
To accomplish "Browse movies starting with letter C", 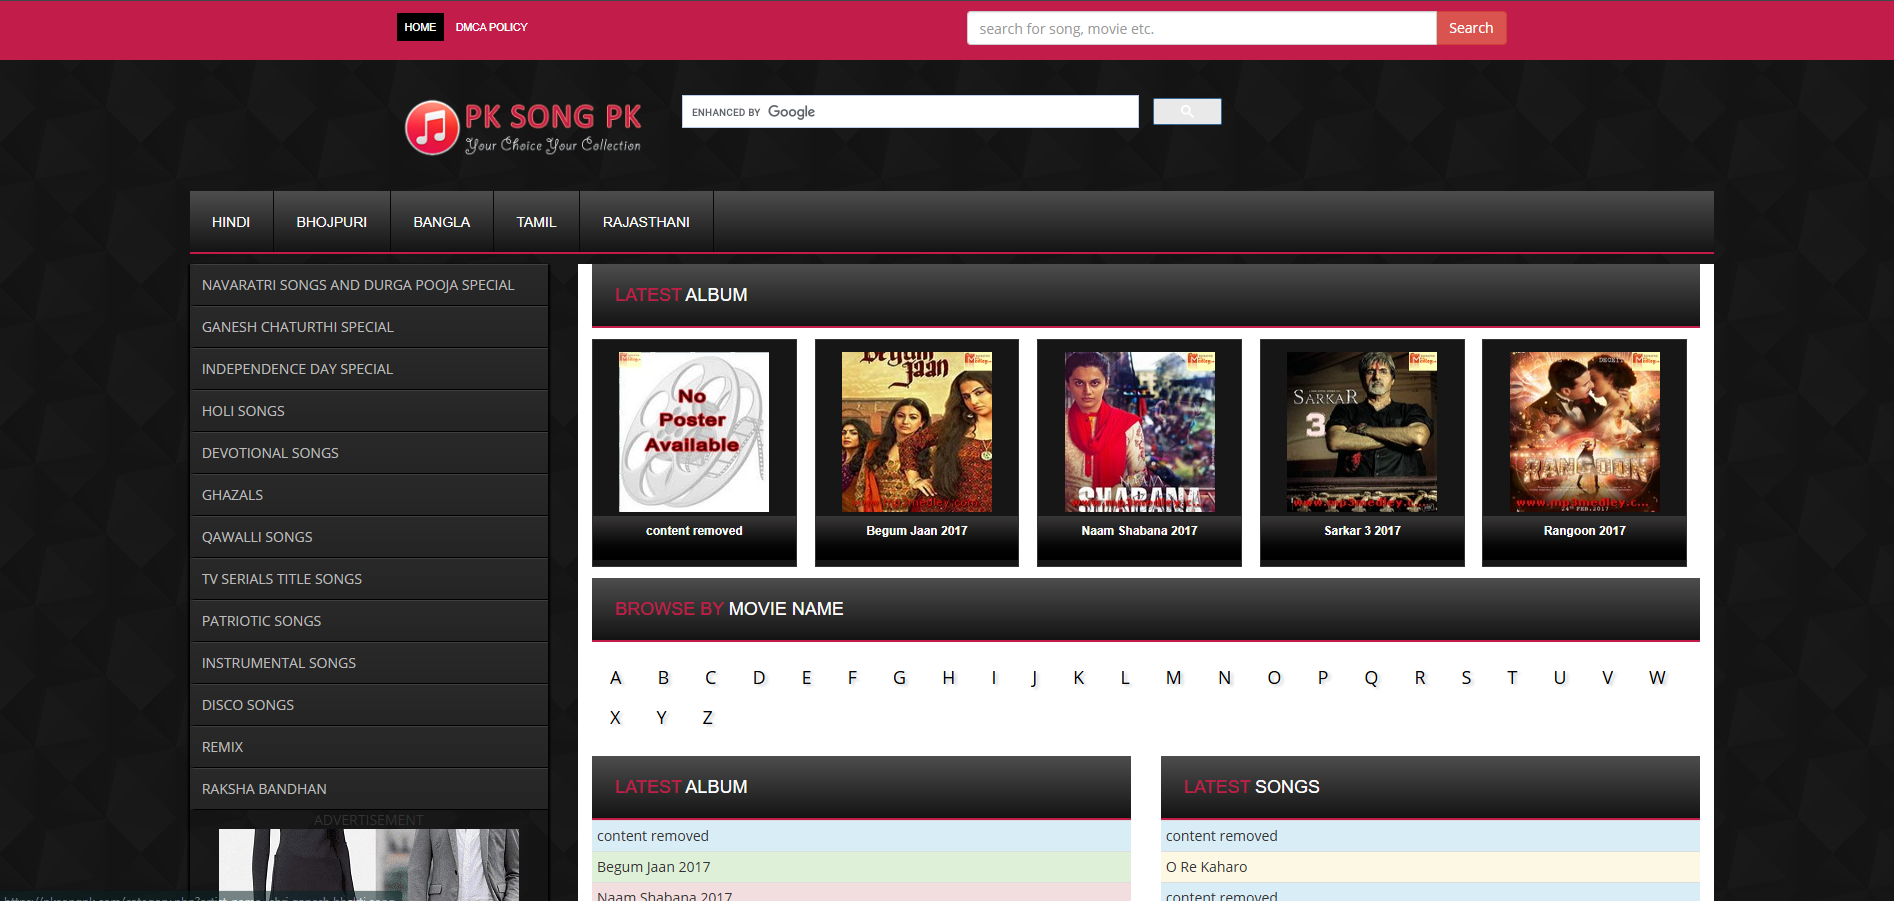I will click(710, 678).
